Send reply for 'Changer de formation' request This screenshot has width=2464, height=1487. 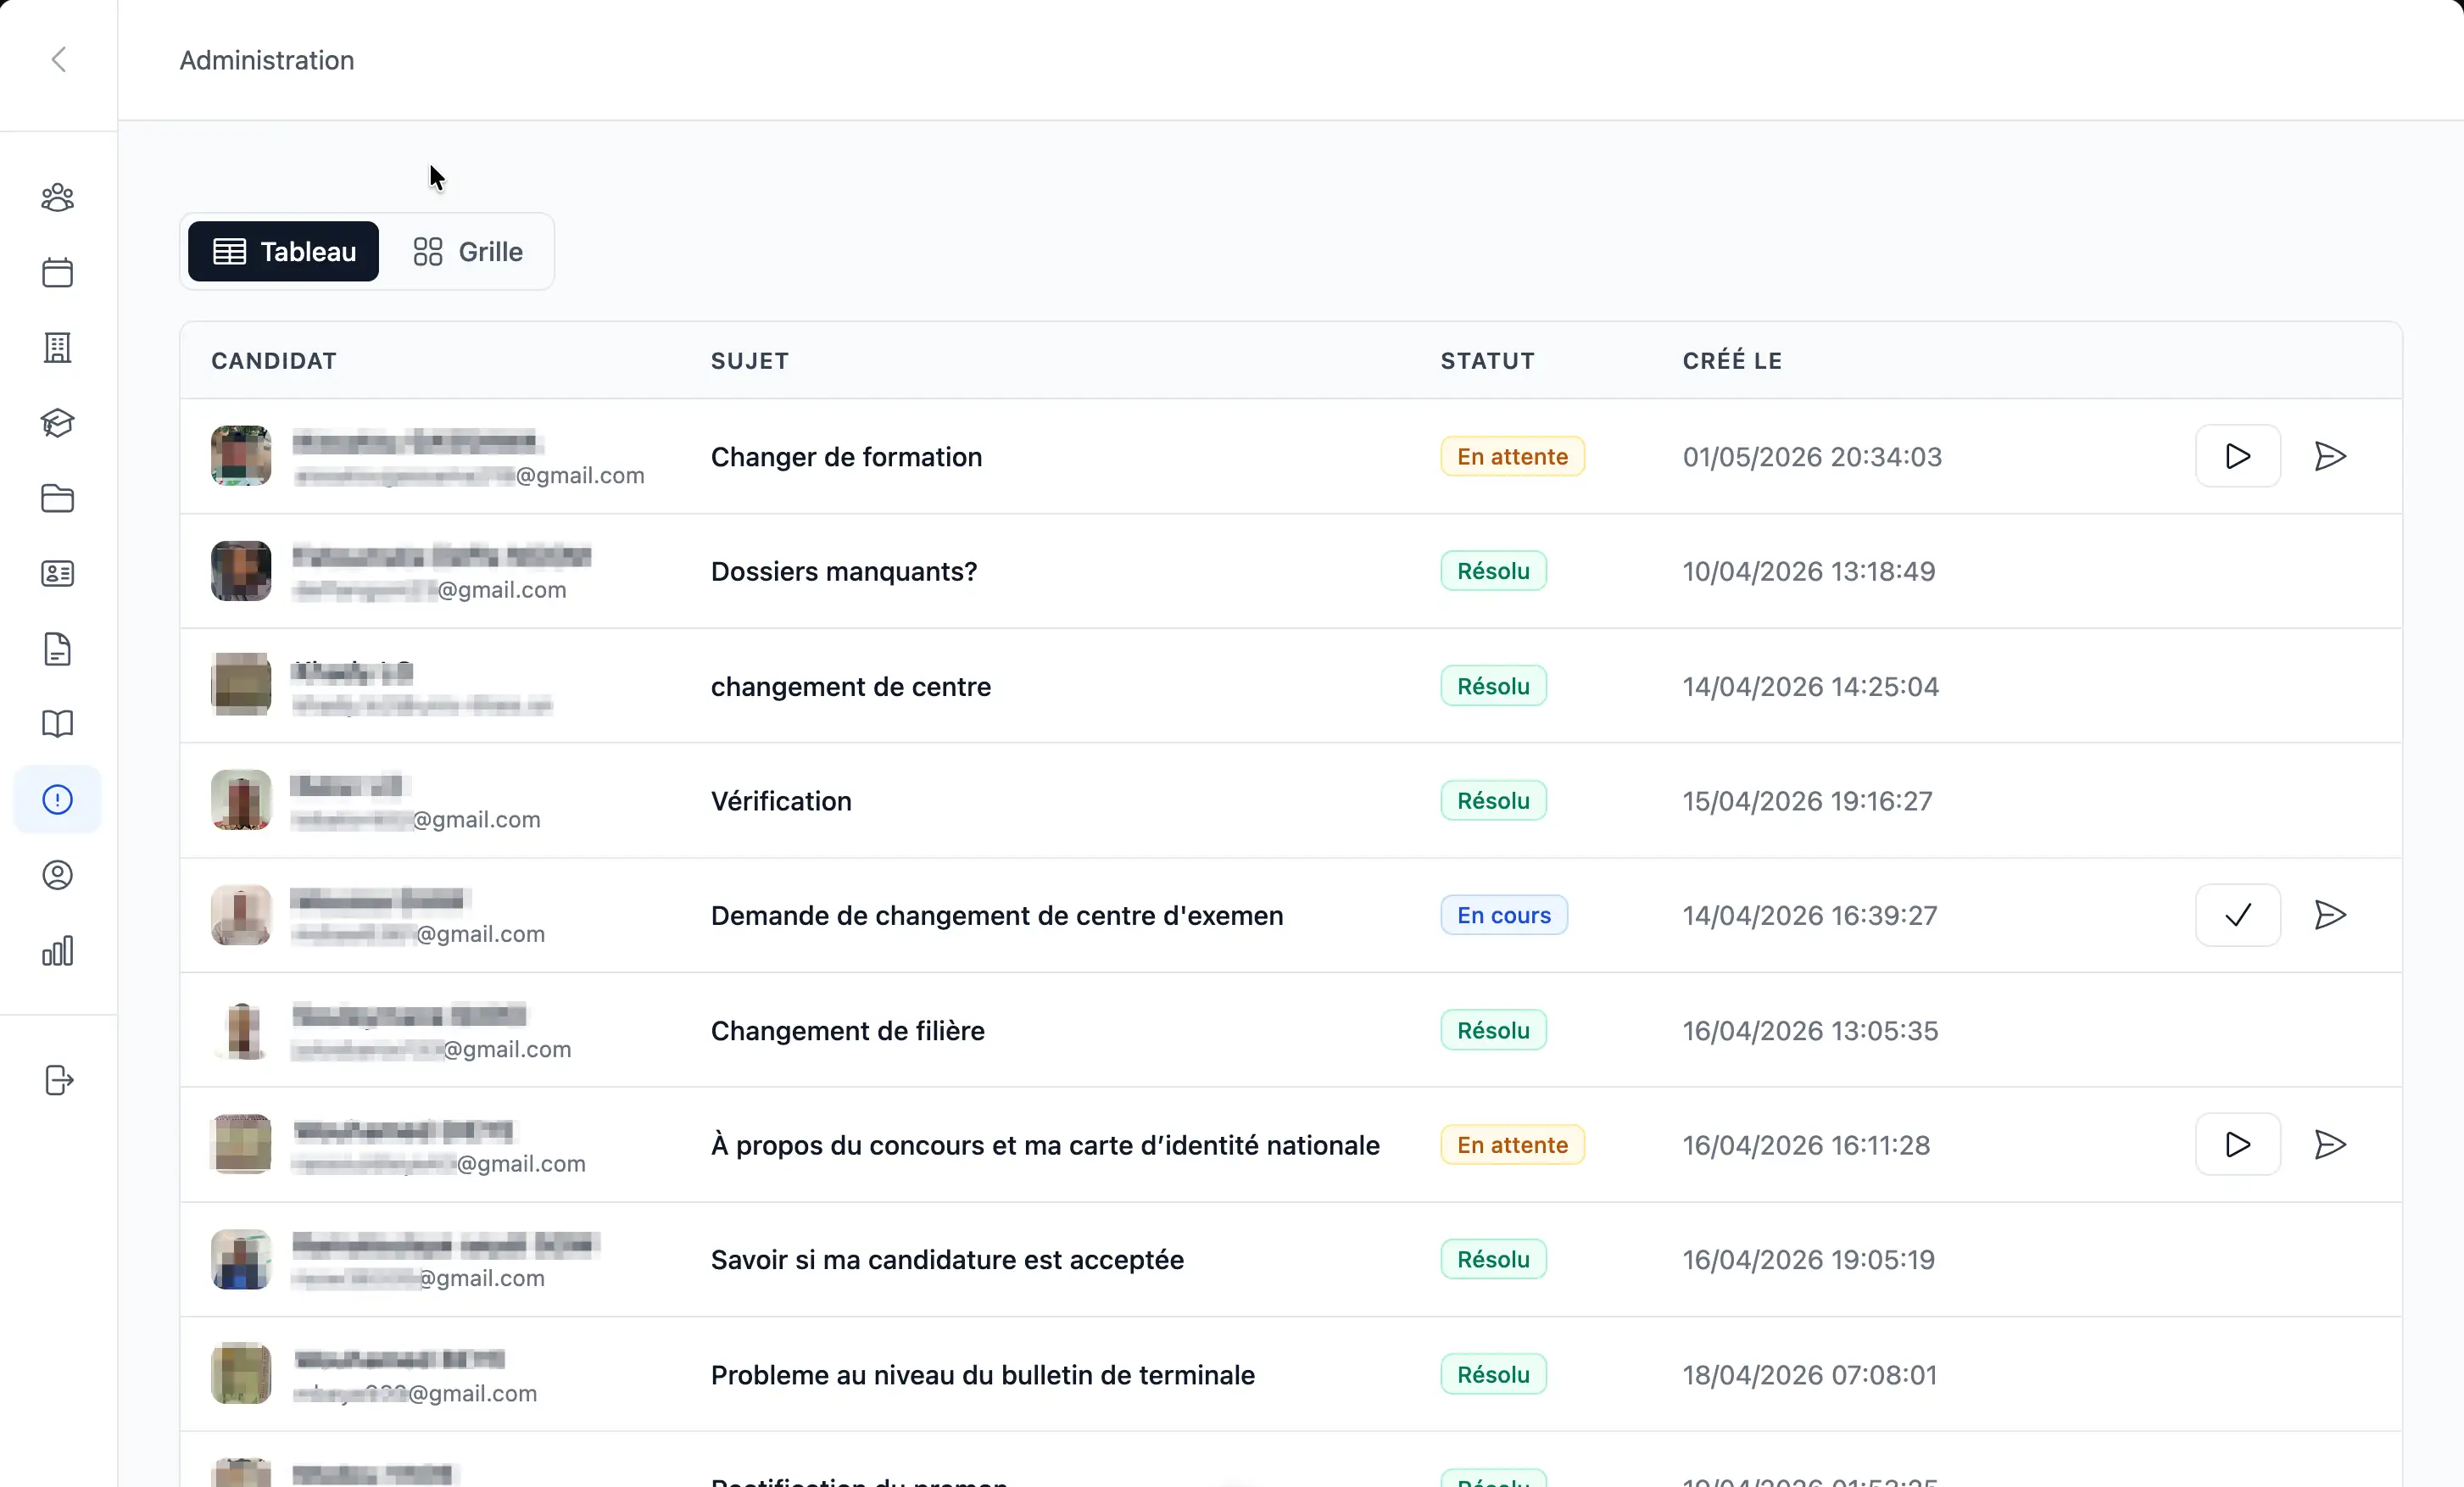[2330, 456]
